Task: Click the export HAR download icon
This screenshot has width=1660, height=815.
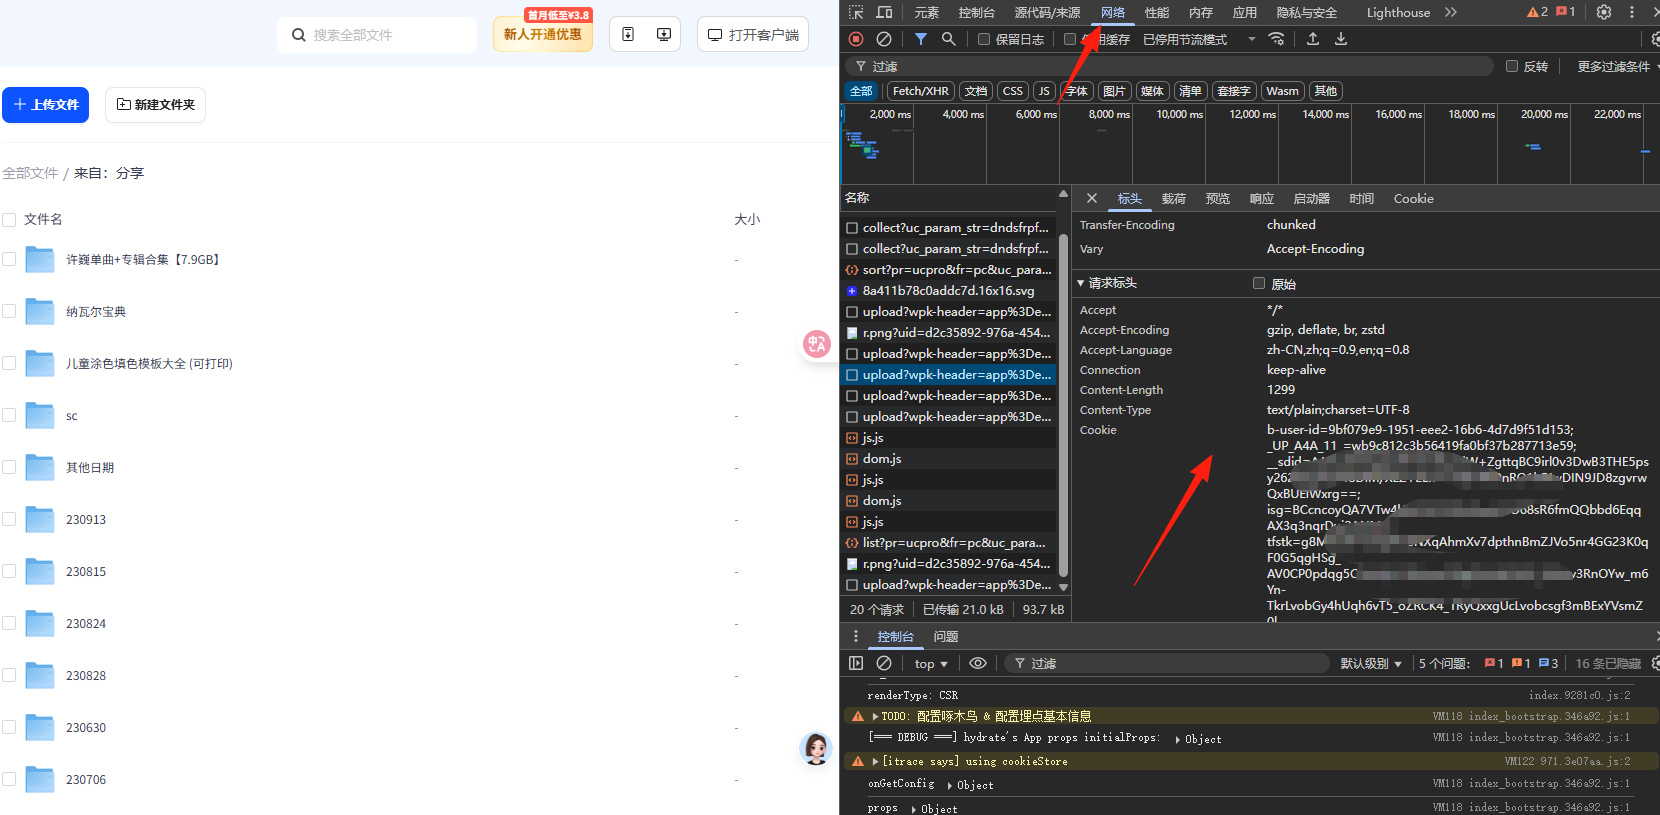Action: pyautogui.click(x=1341, y=39)
